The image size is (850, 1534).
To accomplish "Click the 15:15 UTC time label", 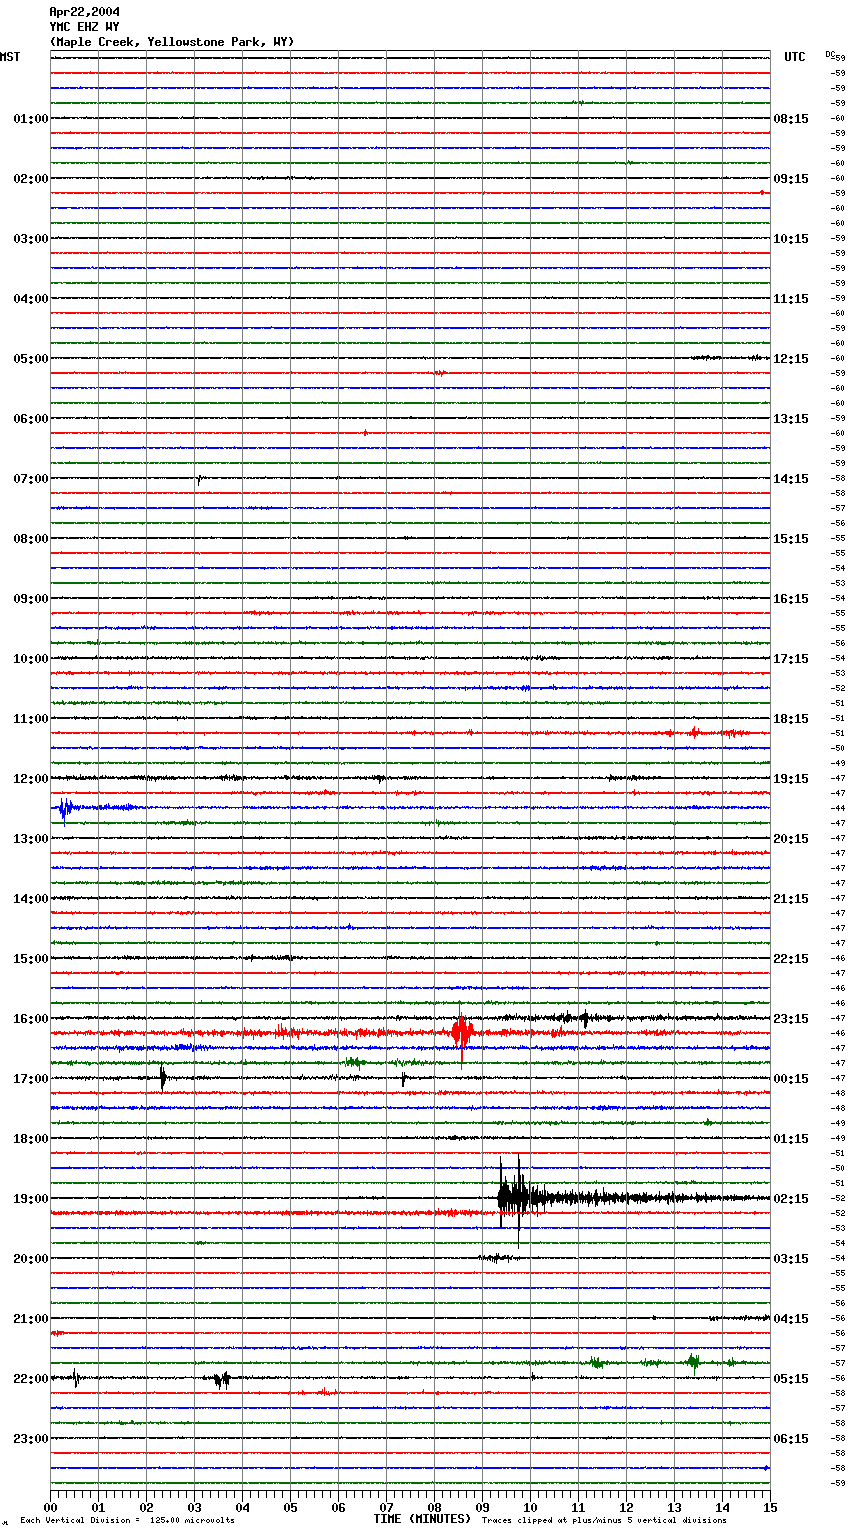I will (x=791, y=539).
